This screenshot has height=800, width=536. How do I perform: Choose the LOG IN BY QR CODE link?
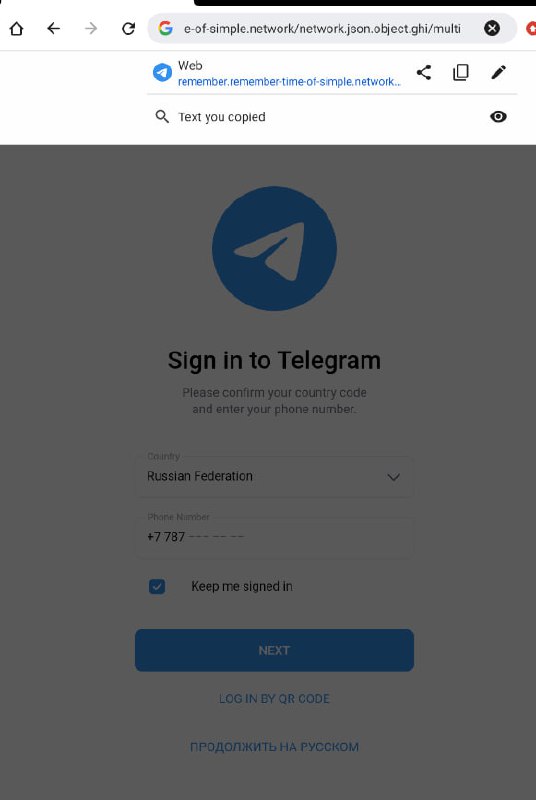(x=274, y=698)
